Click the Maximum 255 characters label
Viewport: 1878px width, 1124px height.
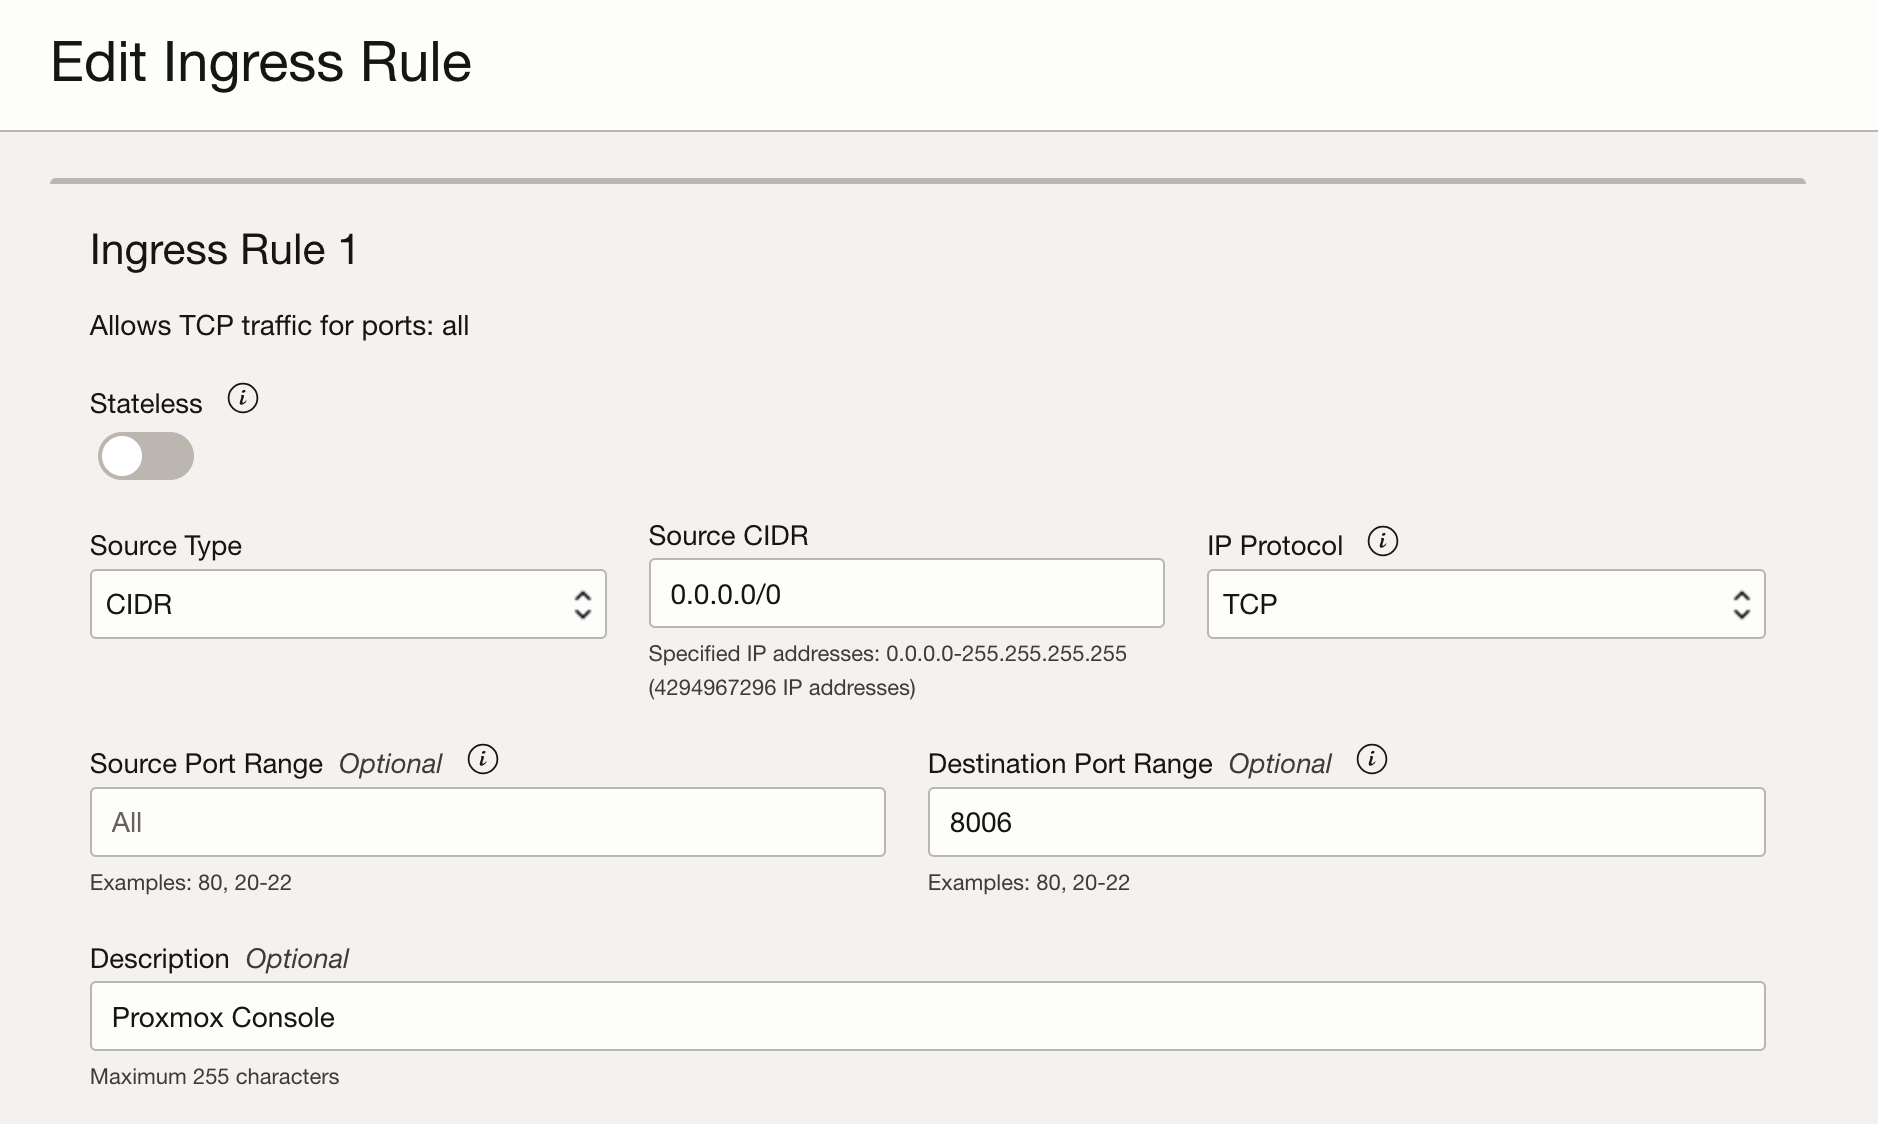pyautogui.click(x=214, y=1076)
